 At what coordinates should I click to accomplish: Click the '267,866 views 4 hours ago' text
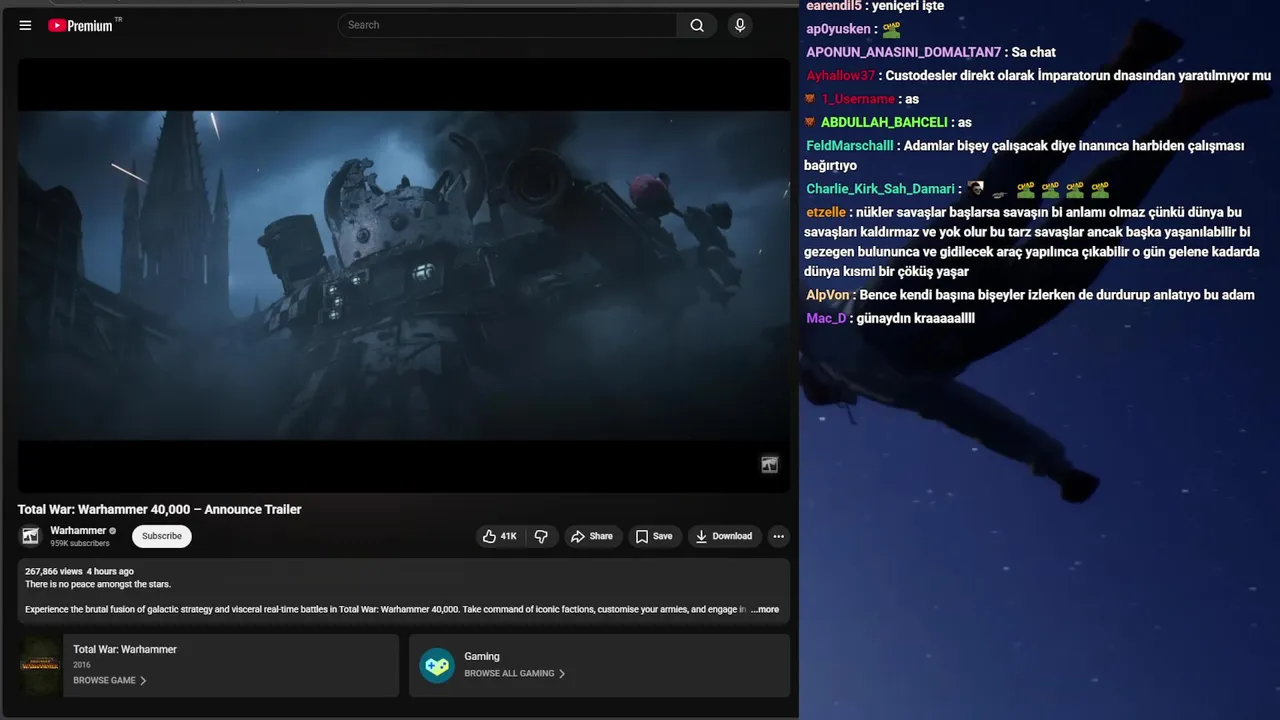point(79,571)
